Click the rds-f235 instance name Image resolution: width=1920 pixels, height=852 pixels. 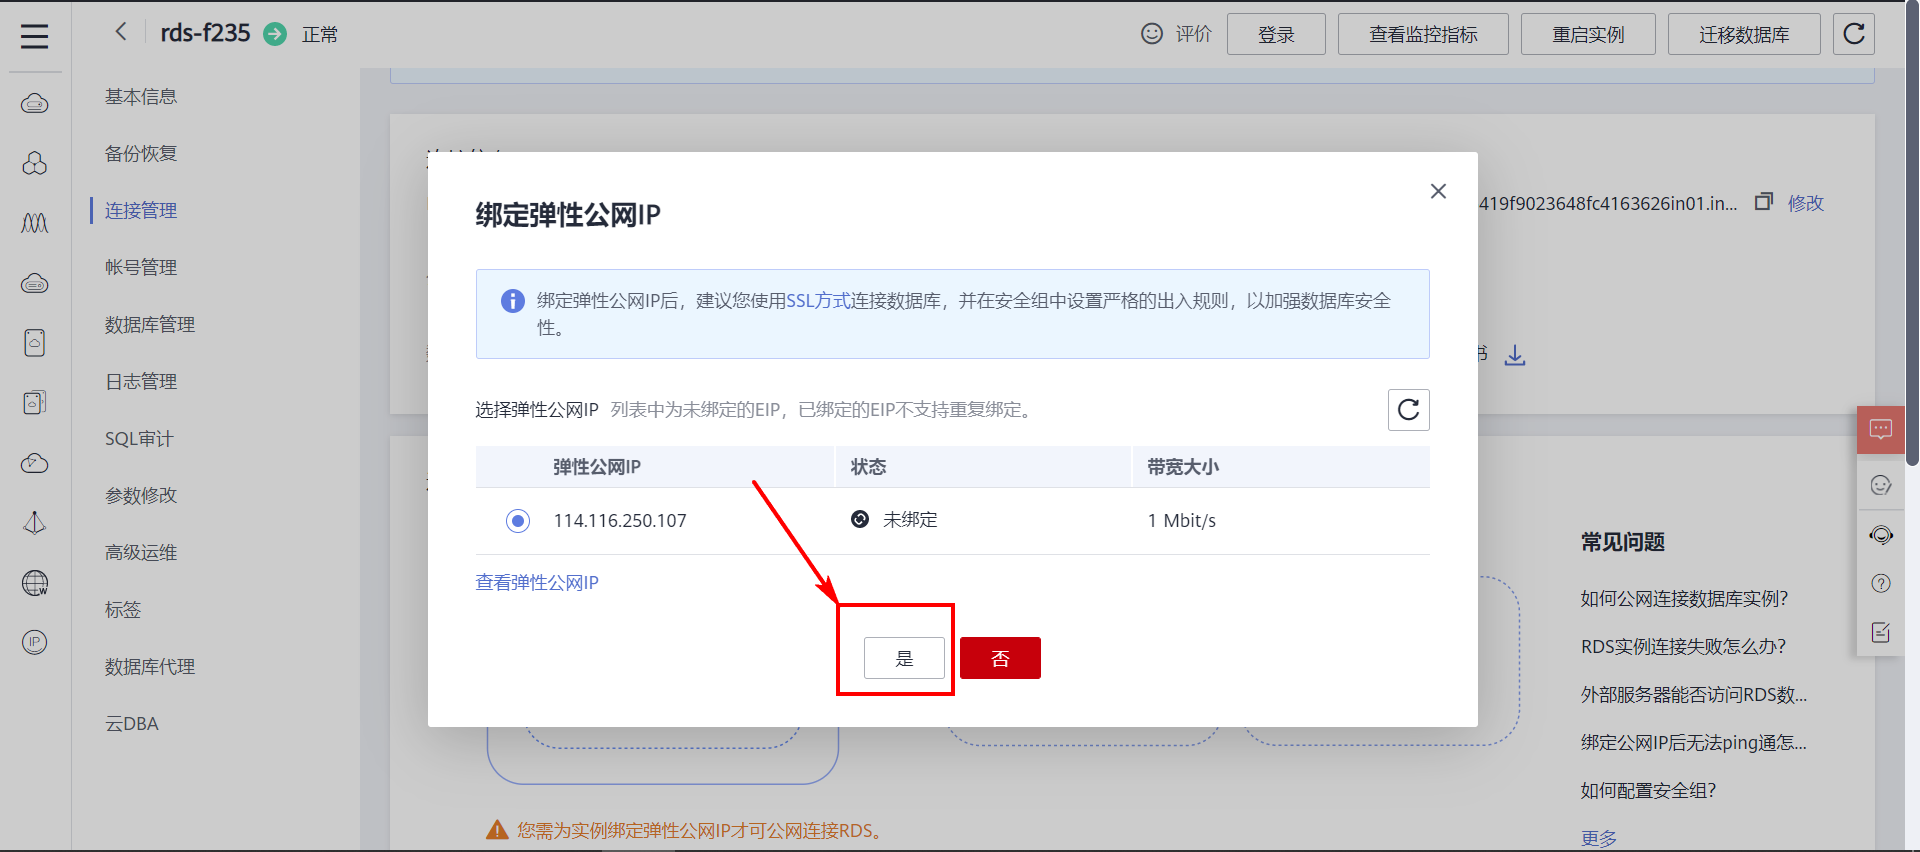pyautogui.click(x=205, y=33)
